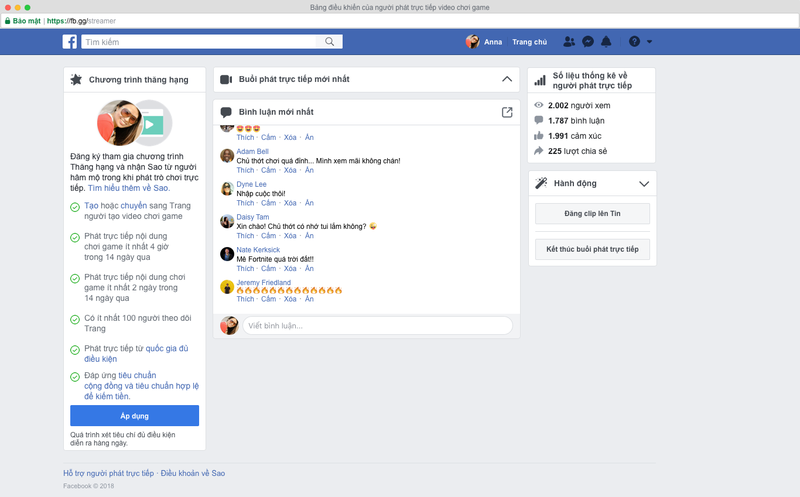The height and width of the screenshot is (497, 800).
Task: Pop out the Bình luận mới nhất panel
Action: (x=507, y=112)
